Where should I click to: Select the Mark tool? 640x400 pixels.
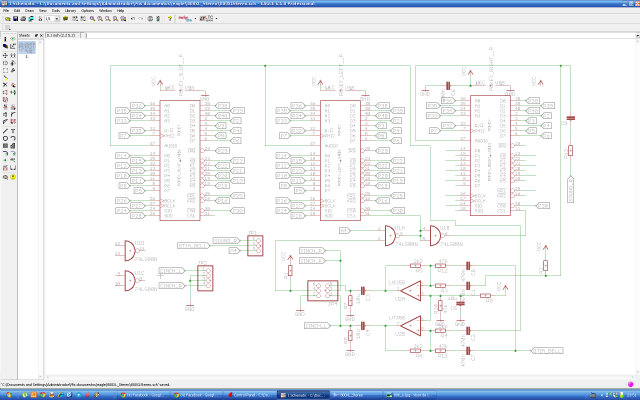(13, 46)
